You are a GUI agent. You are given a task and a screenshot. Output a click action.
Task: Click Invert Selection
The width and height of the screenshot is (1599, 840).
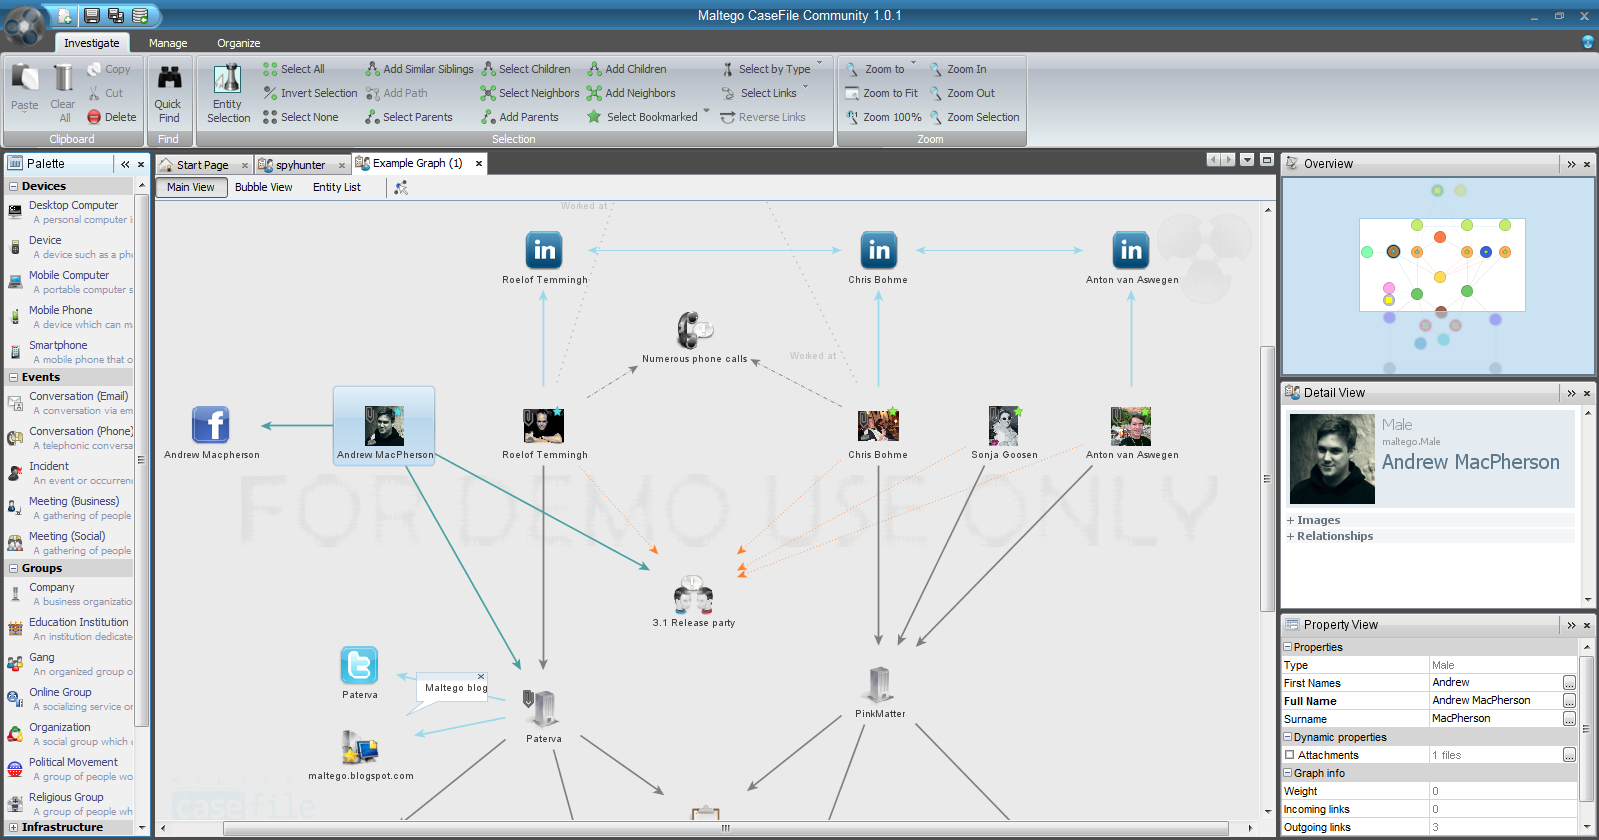coord(310,93)
